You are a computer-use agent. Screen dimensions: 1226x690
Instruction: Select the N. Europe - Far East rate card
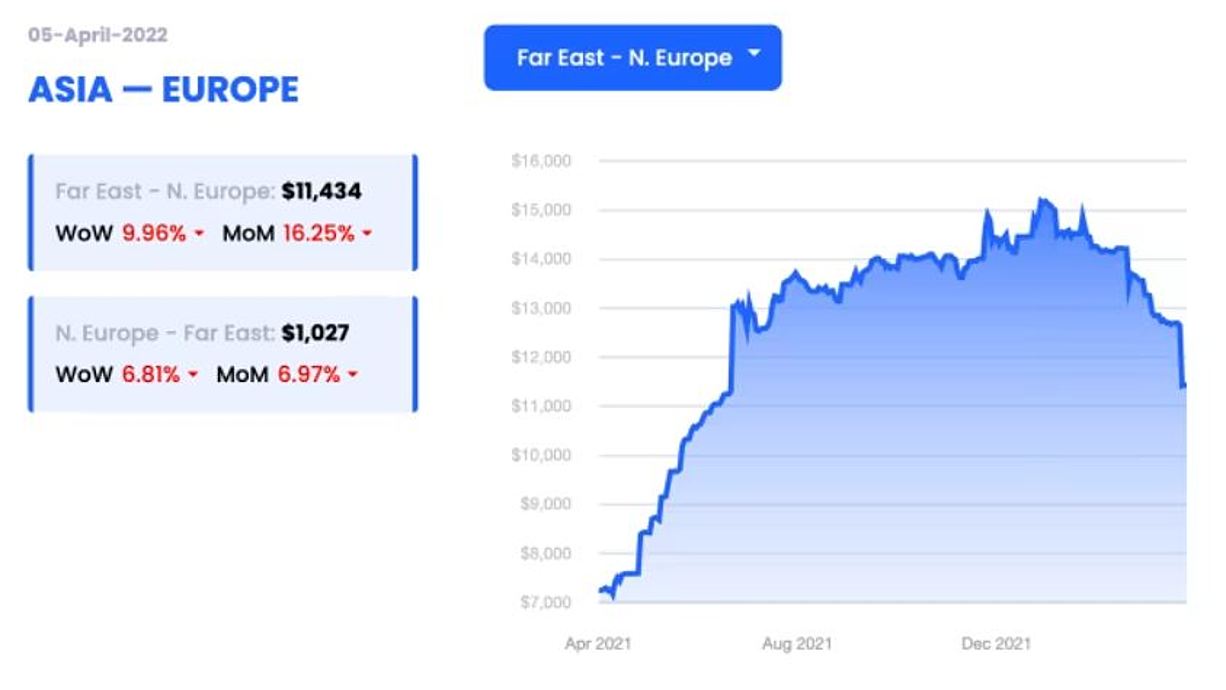pos(223,353)
